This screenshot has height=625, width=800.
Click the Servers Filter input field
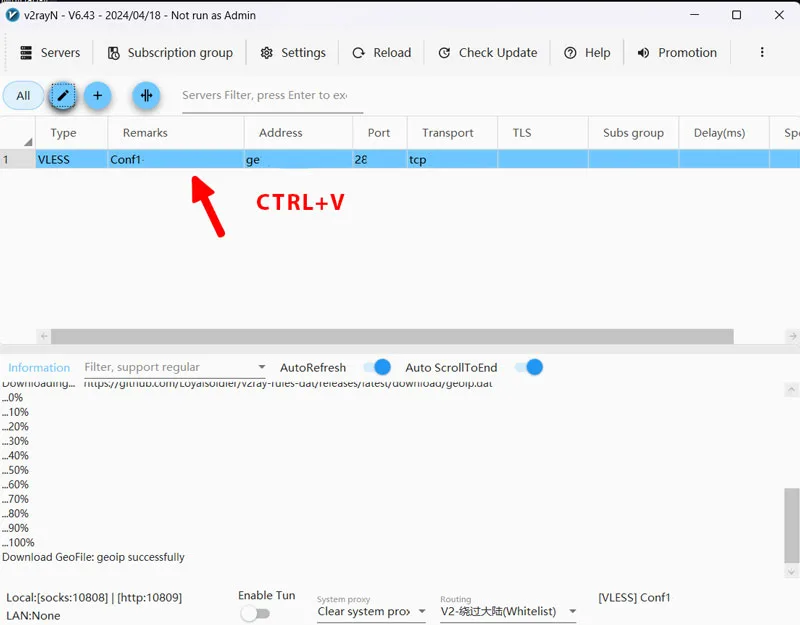click(265, 96)
